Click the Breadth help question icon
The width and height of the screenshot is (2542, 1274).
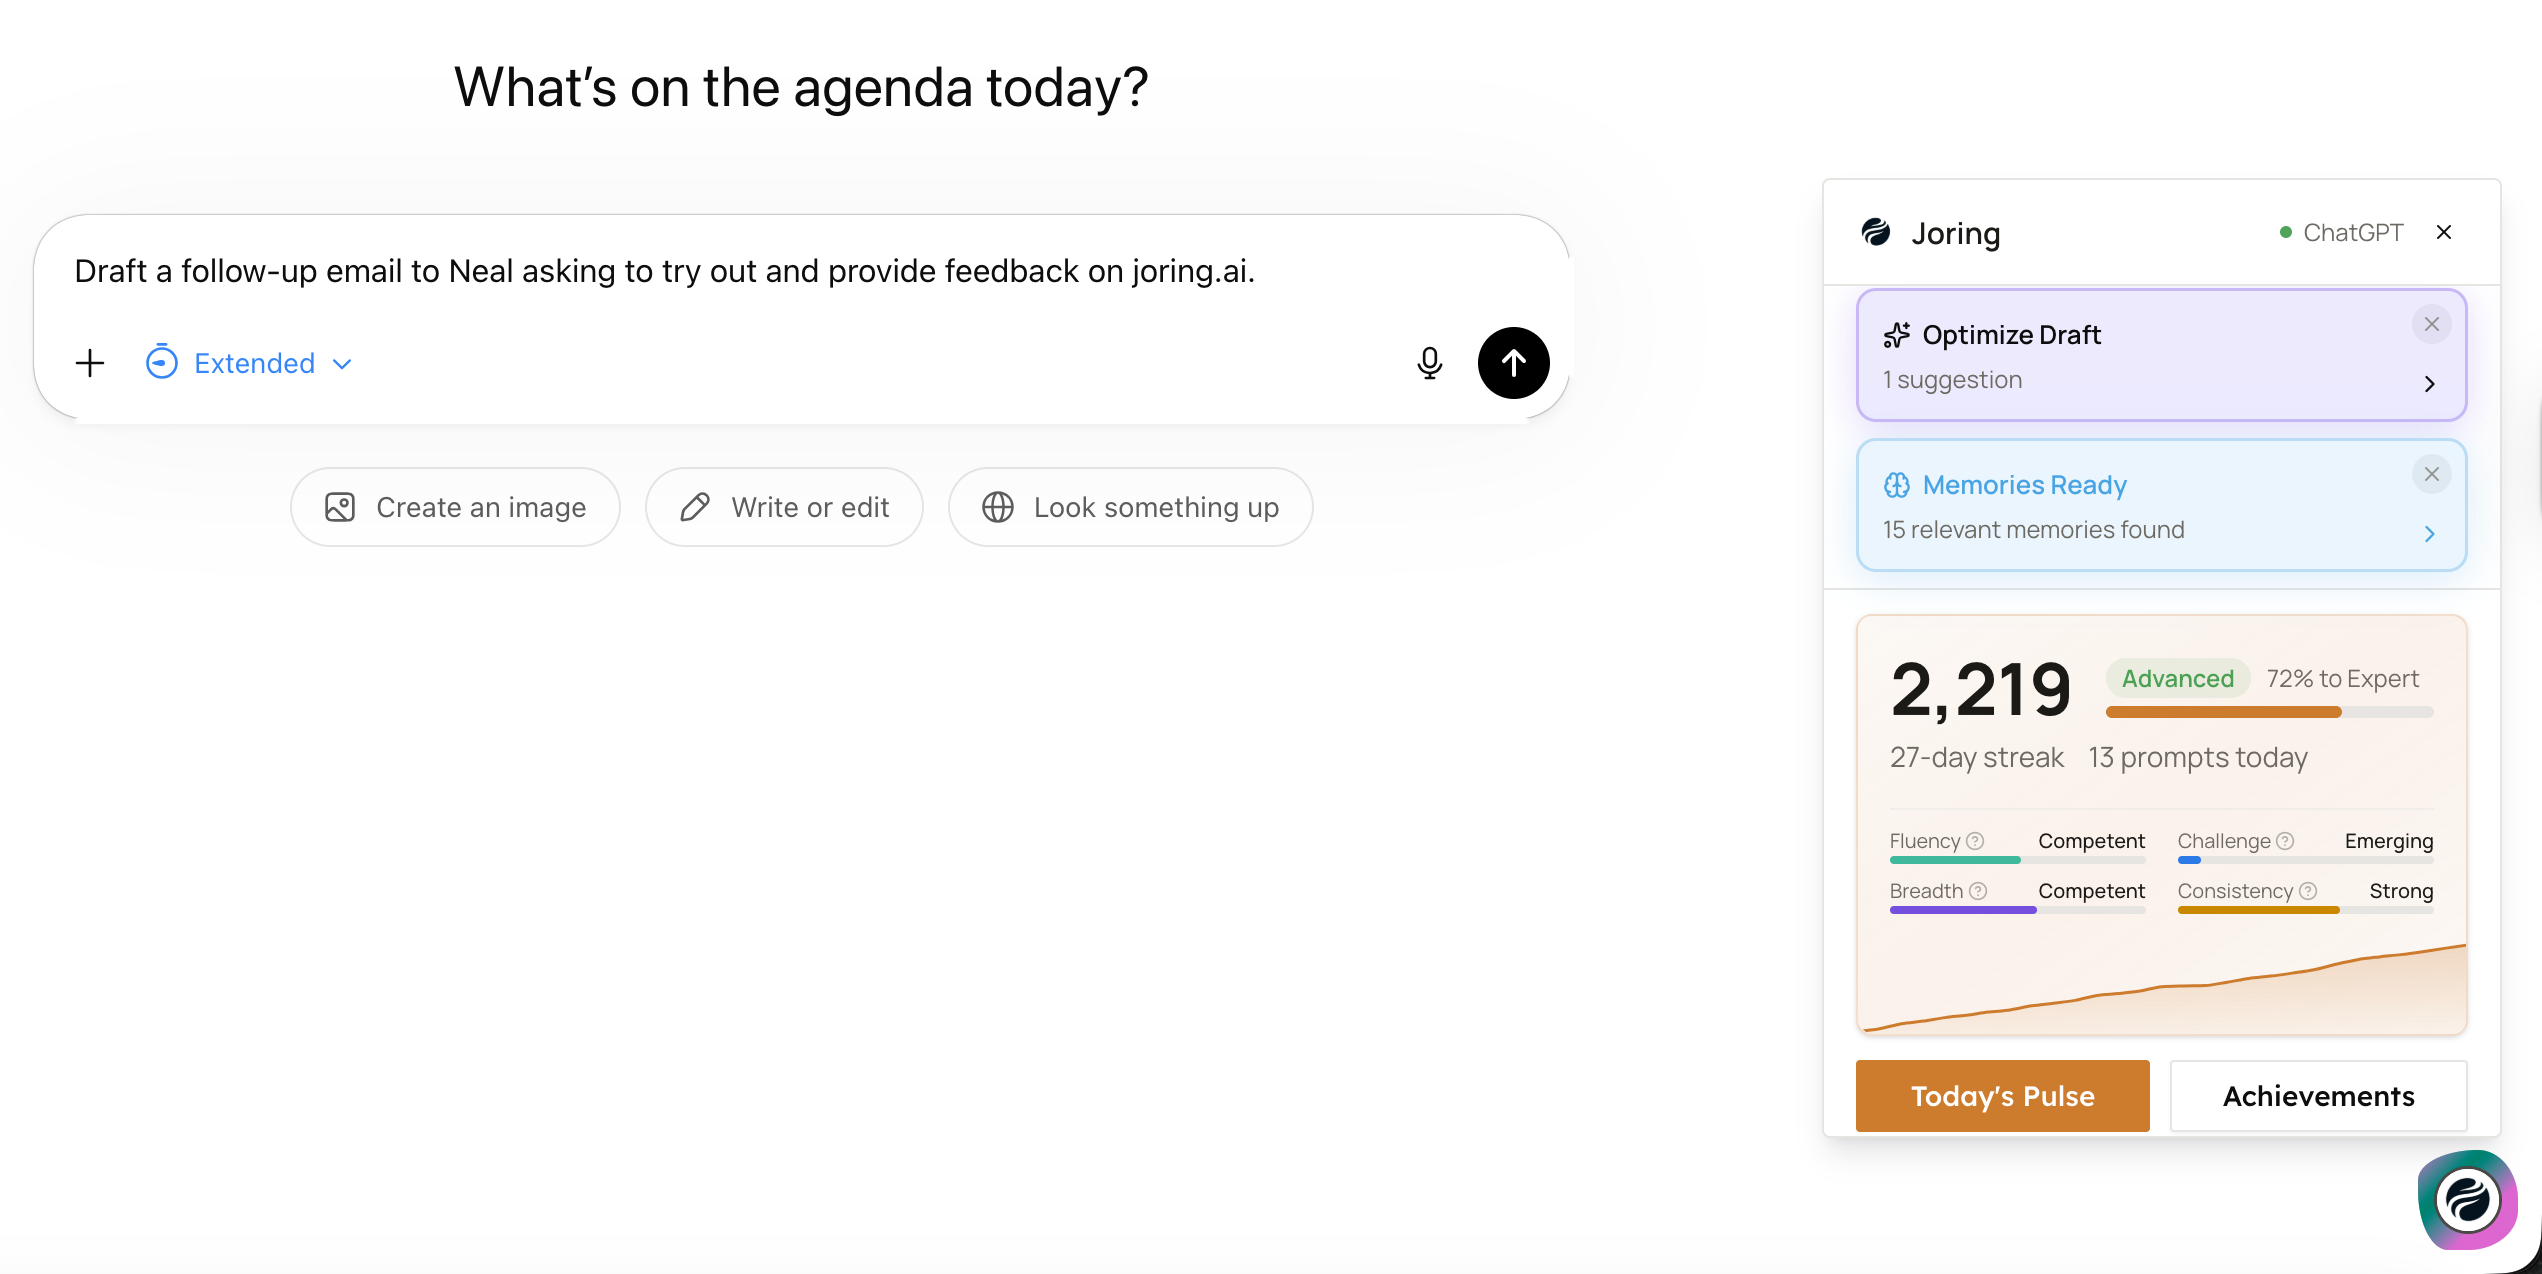pos(1978,891)
